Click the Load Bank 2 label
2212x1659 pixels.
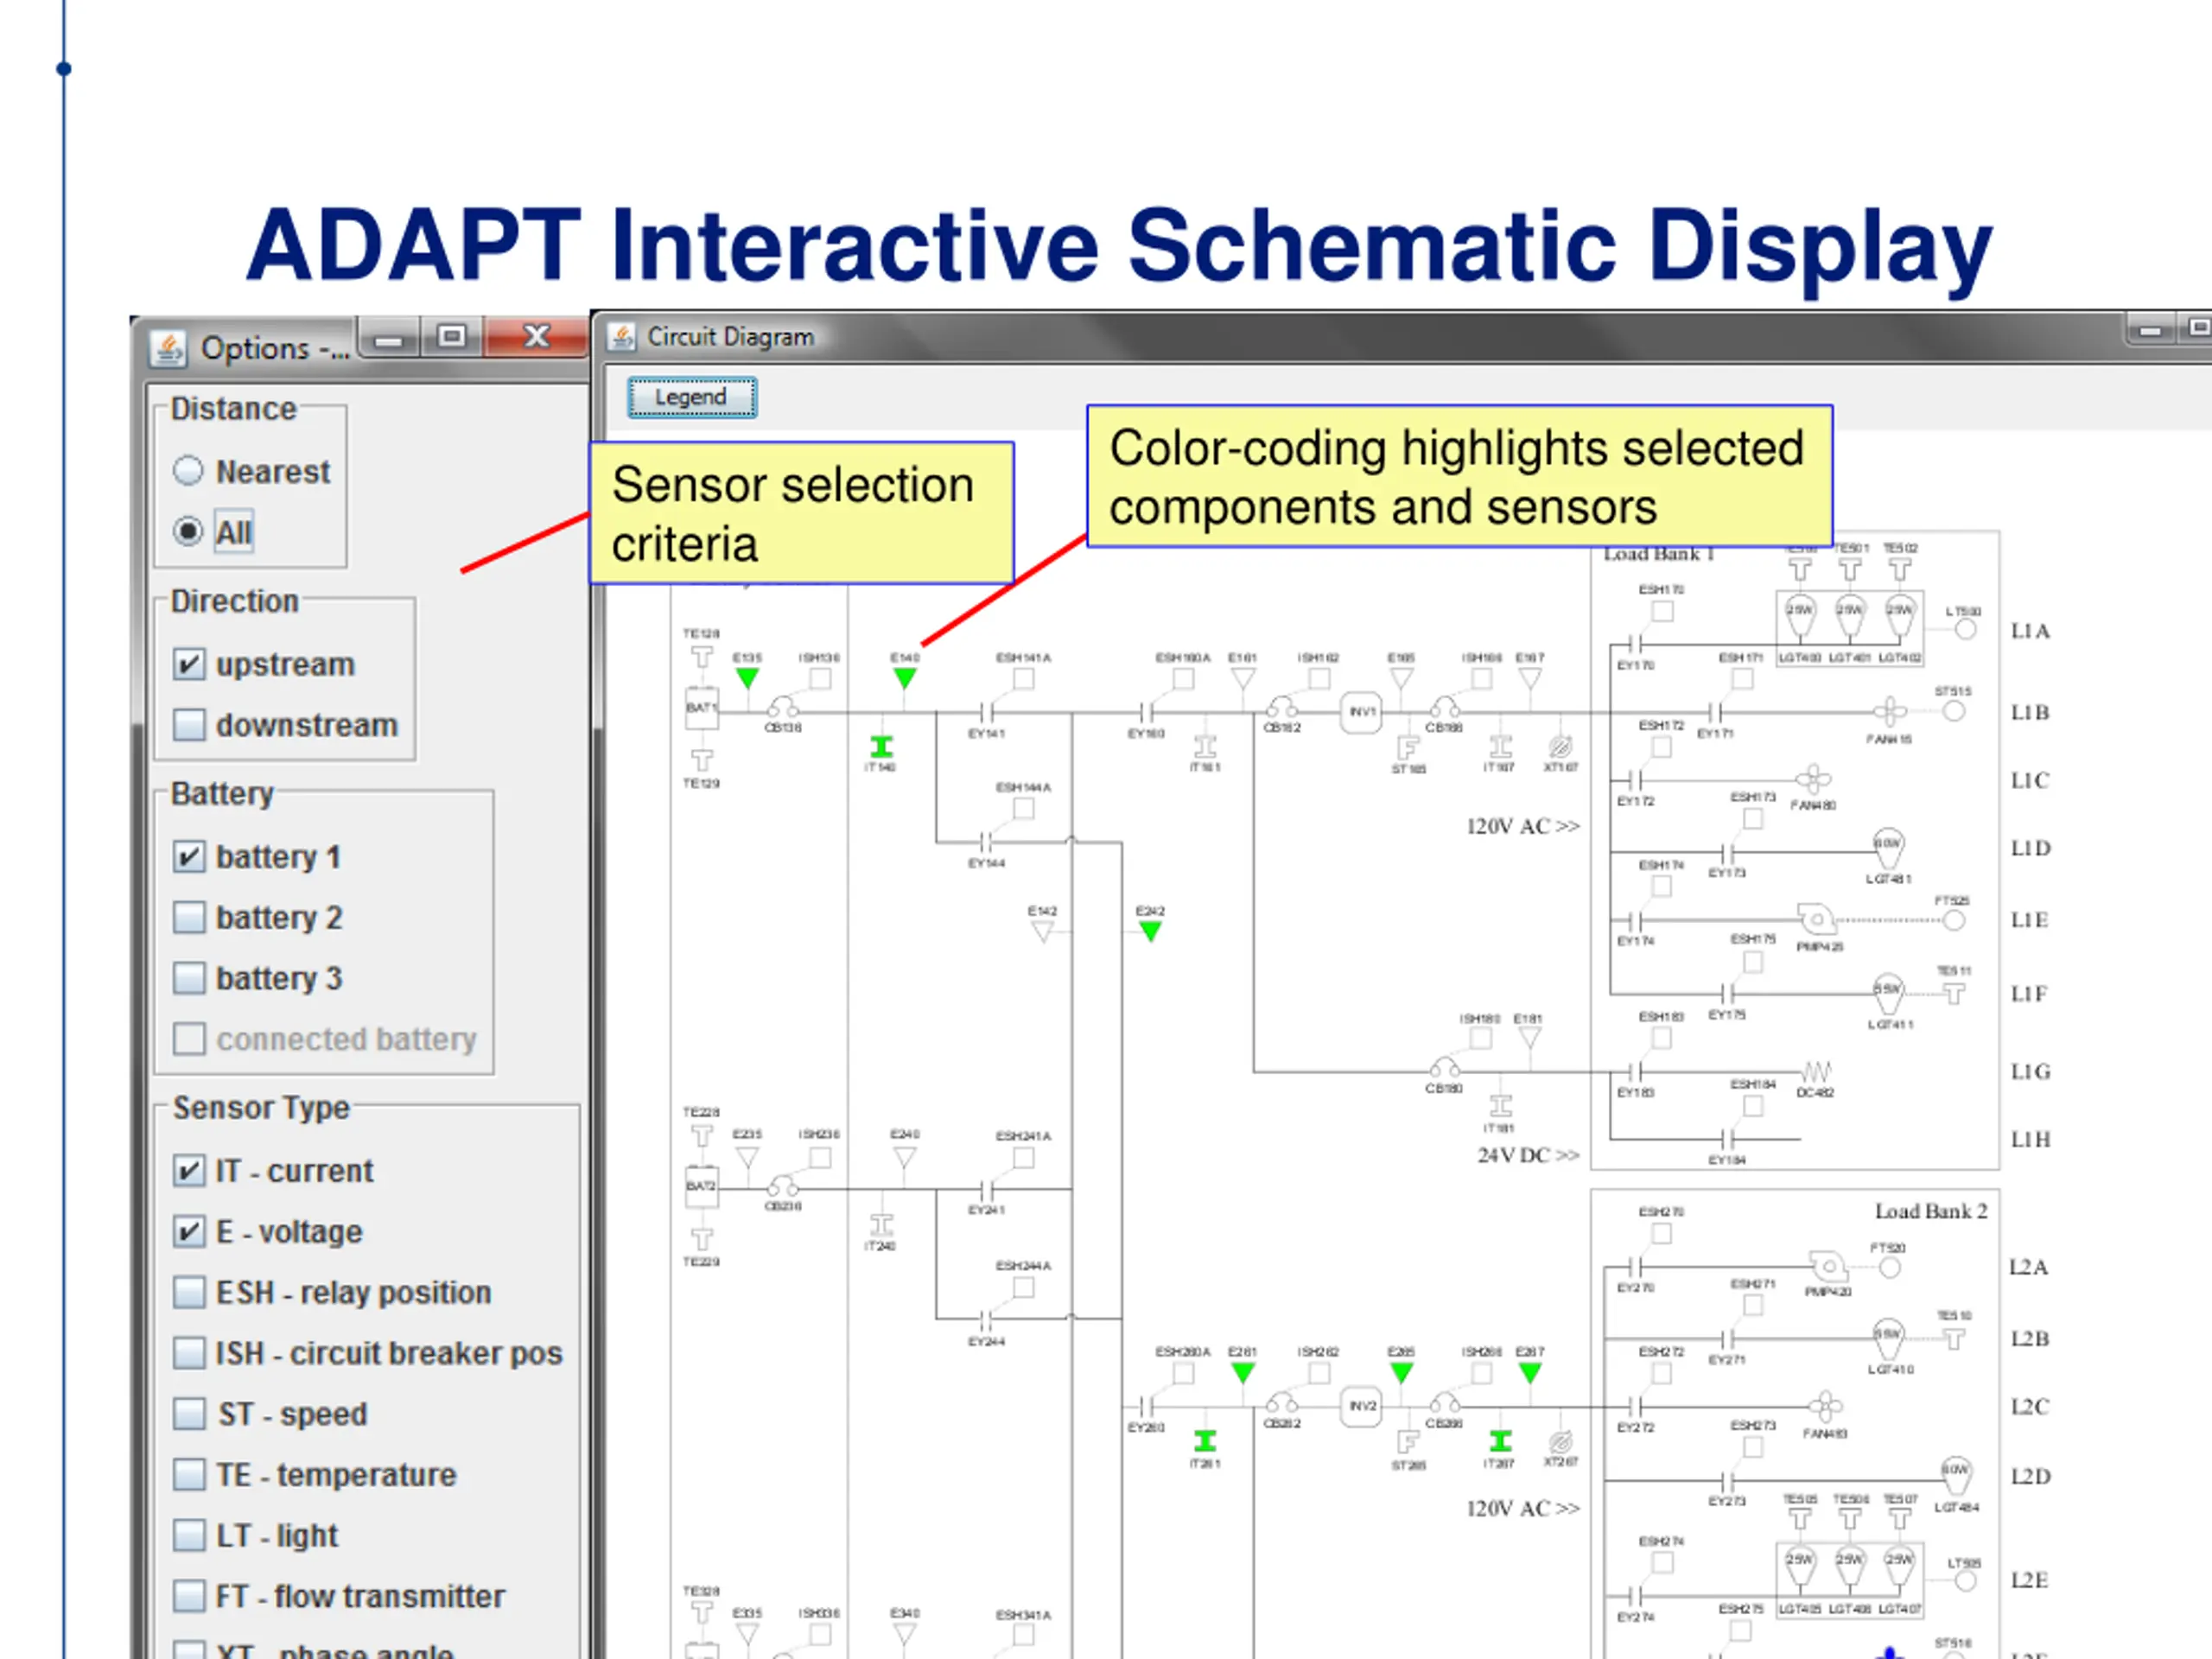1930,1211
